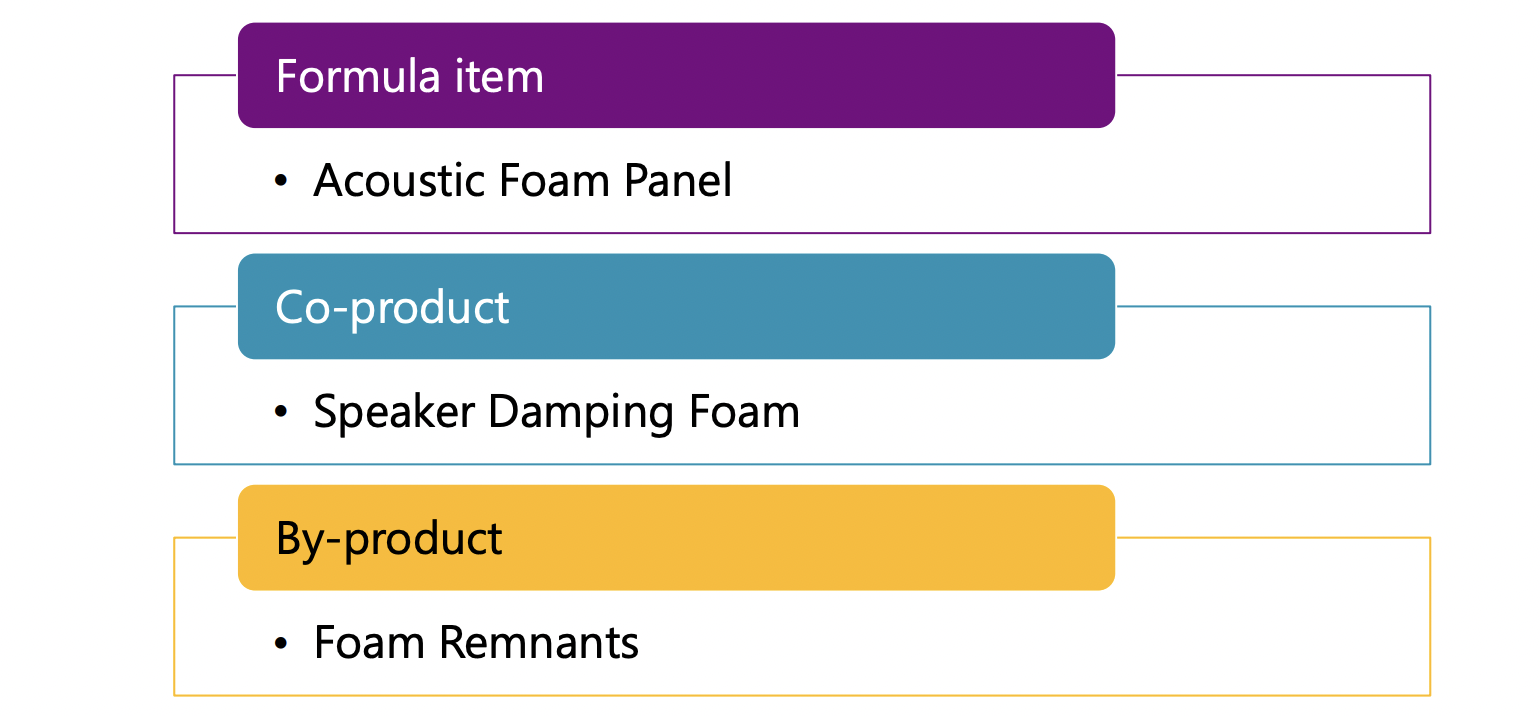Screen dimensions: 1540x716
Task: Select the Foam Remnants bullet text
Action: [476, 643]
